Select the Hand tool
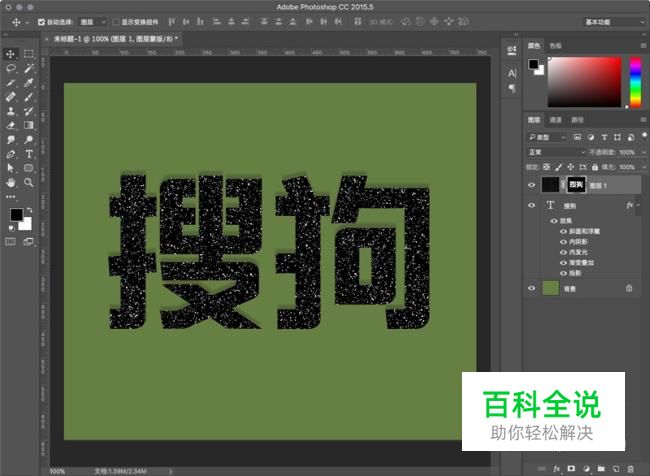650x476 pixels. click(x=10, y=182)
